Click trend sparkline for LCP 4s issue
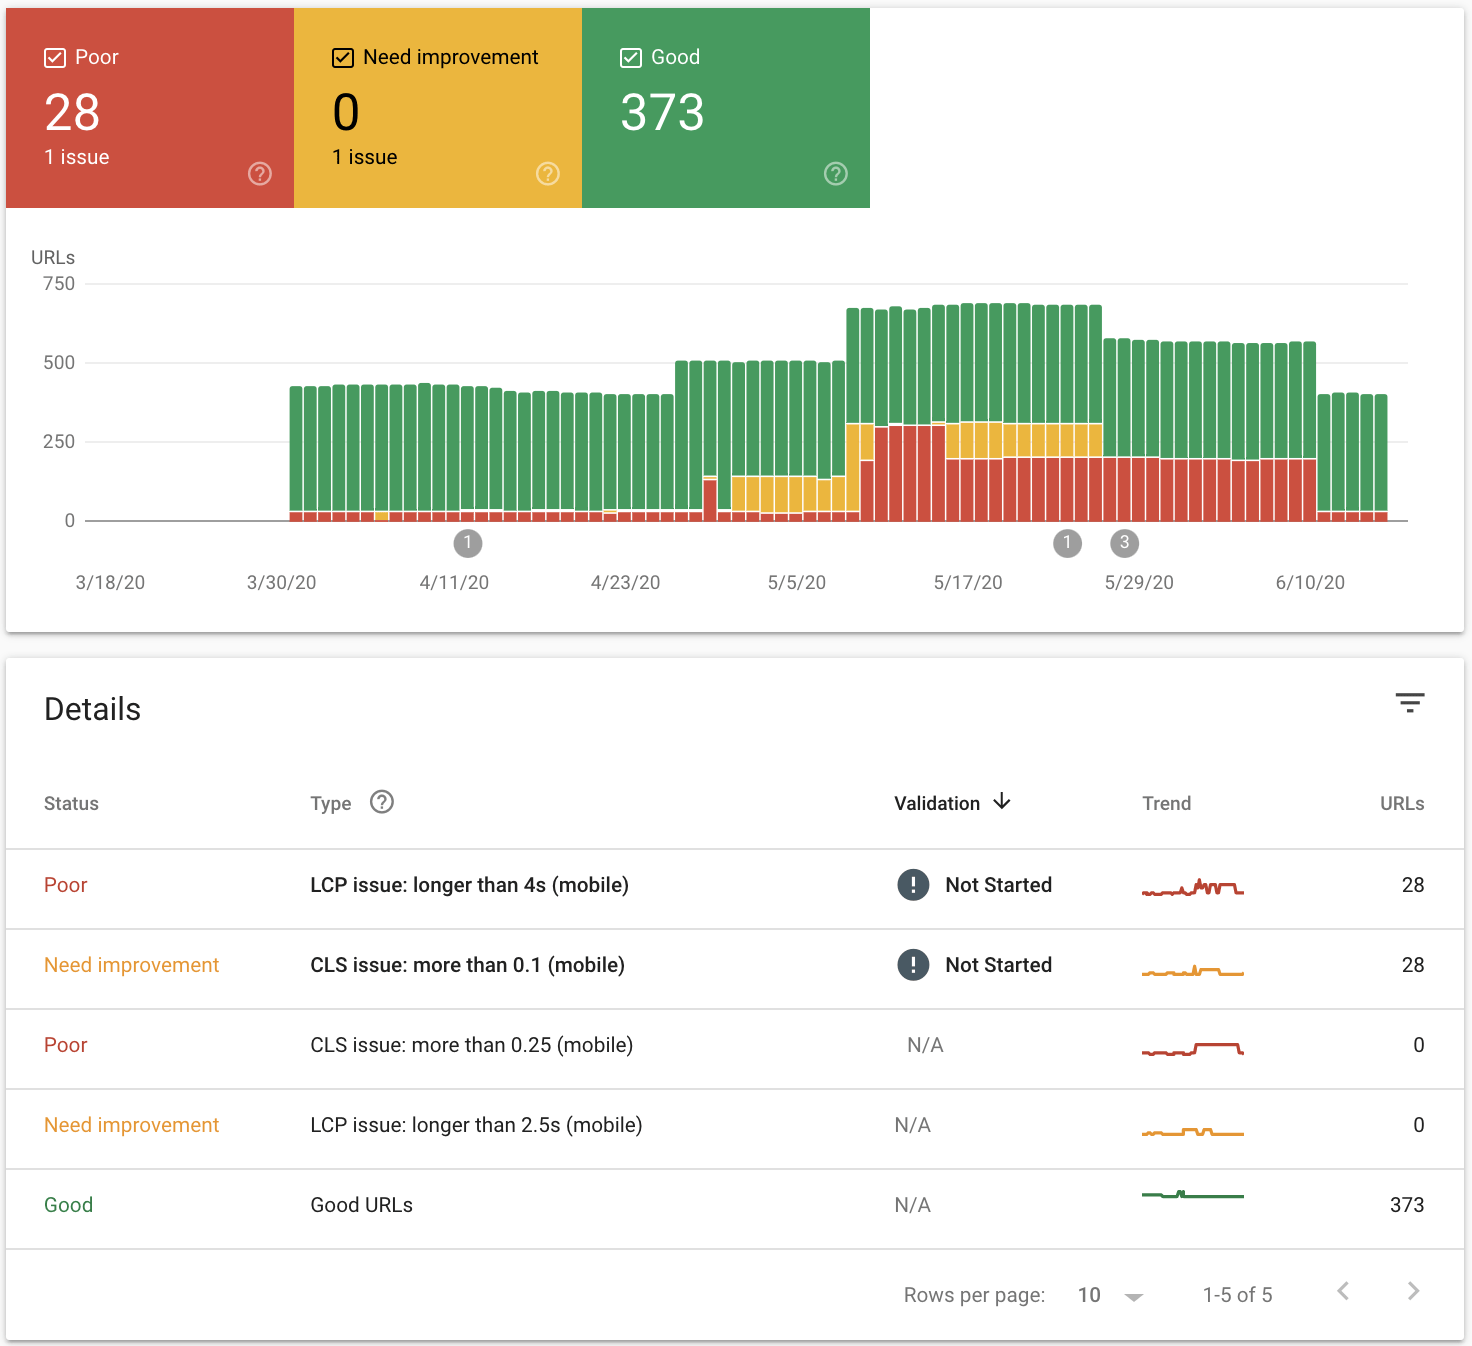This screenshot has width=1472, height=1346. [1193, 887]
